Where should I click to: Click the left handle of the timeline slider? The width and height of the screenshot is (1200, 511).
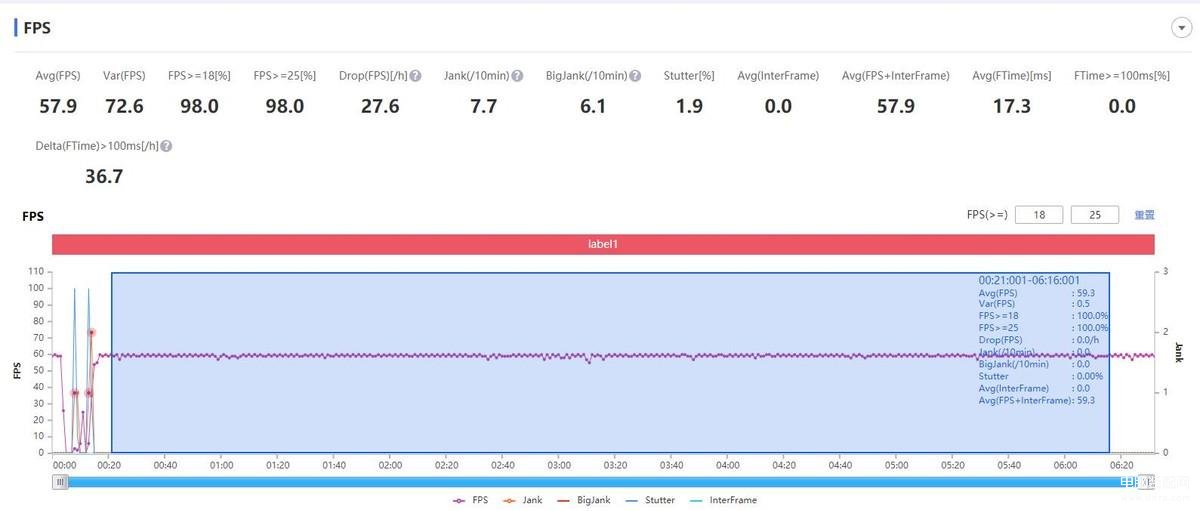61,482
